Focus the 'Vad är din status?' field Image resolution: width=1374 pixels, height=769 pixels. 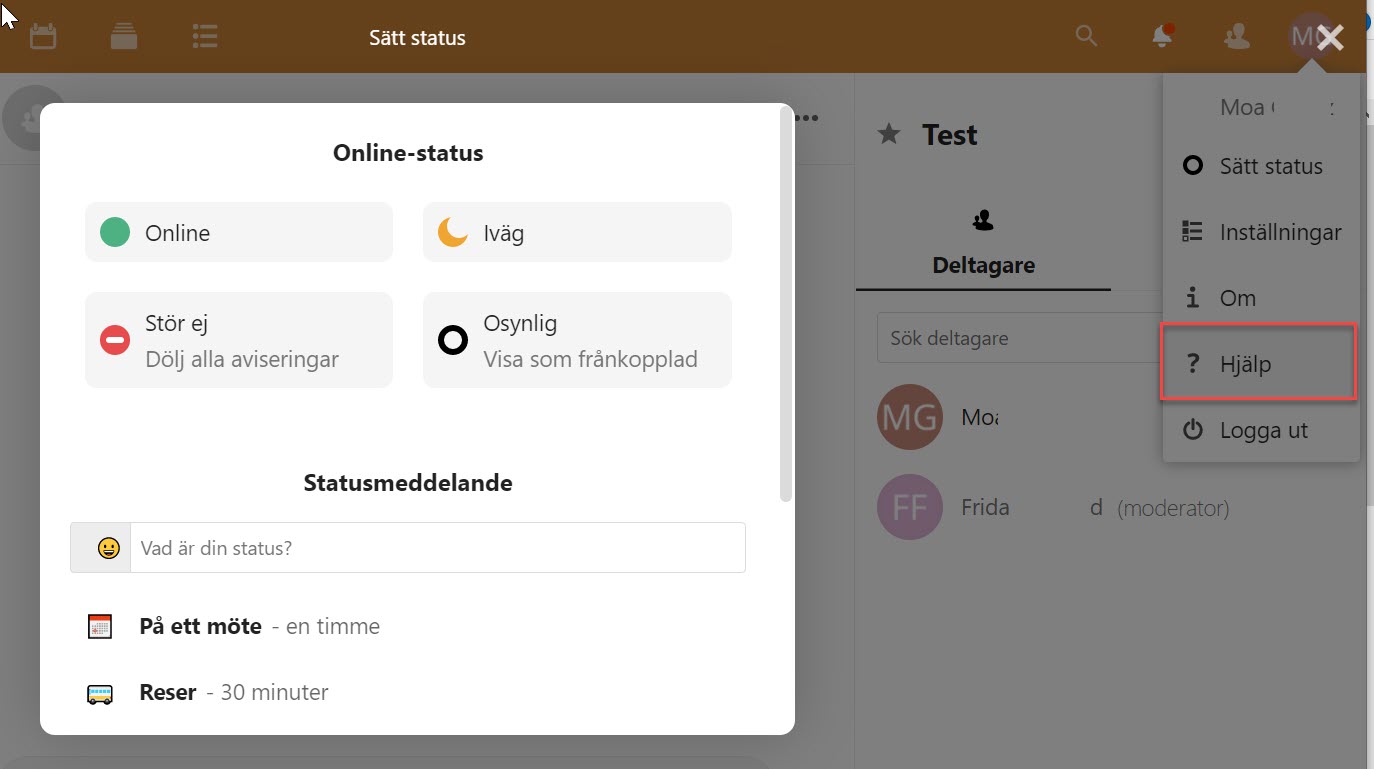coord(438,548)
